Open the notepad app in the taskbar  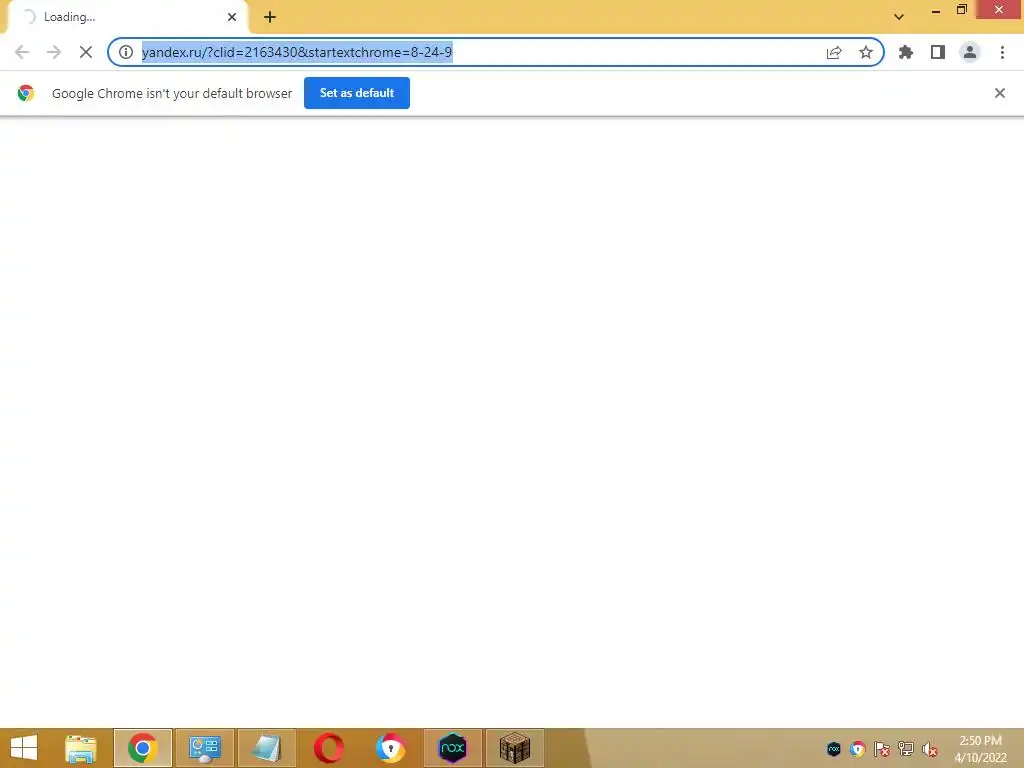tap(266, 748)
